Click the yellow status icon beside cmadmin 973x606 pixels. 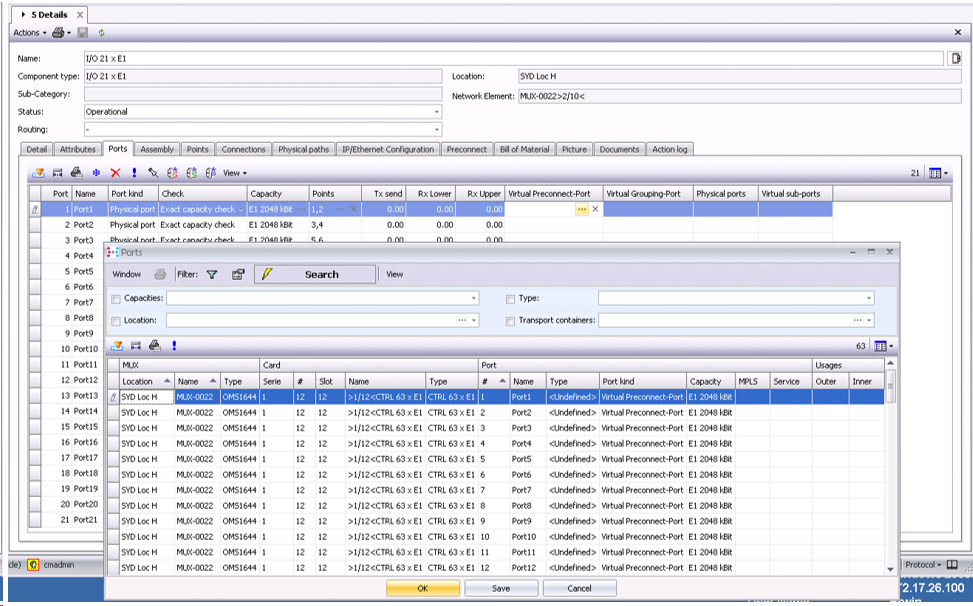click(33, 565)
